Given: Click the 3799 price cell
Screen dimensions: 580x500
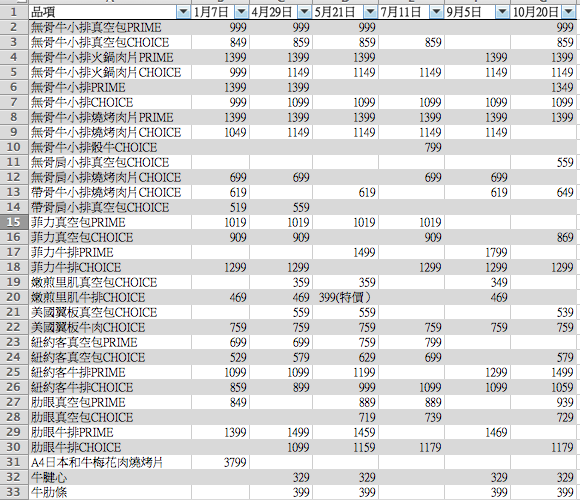Looking at the screenshot, I should (x=220, y=462).
